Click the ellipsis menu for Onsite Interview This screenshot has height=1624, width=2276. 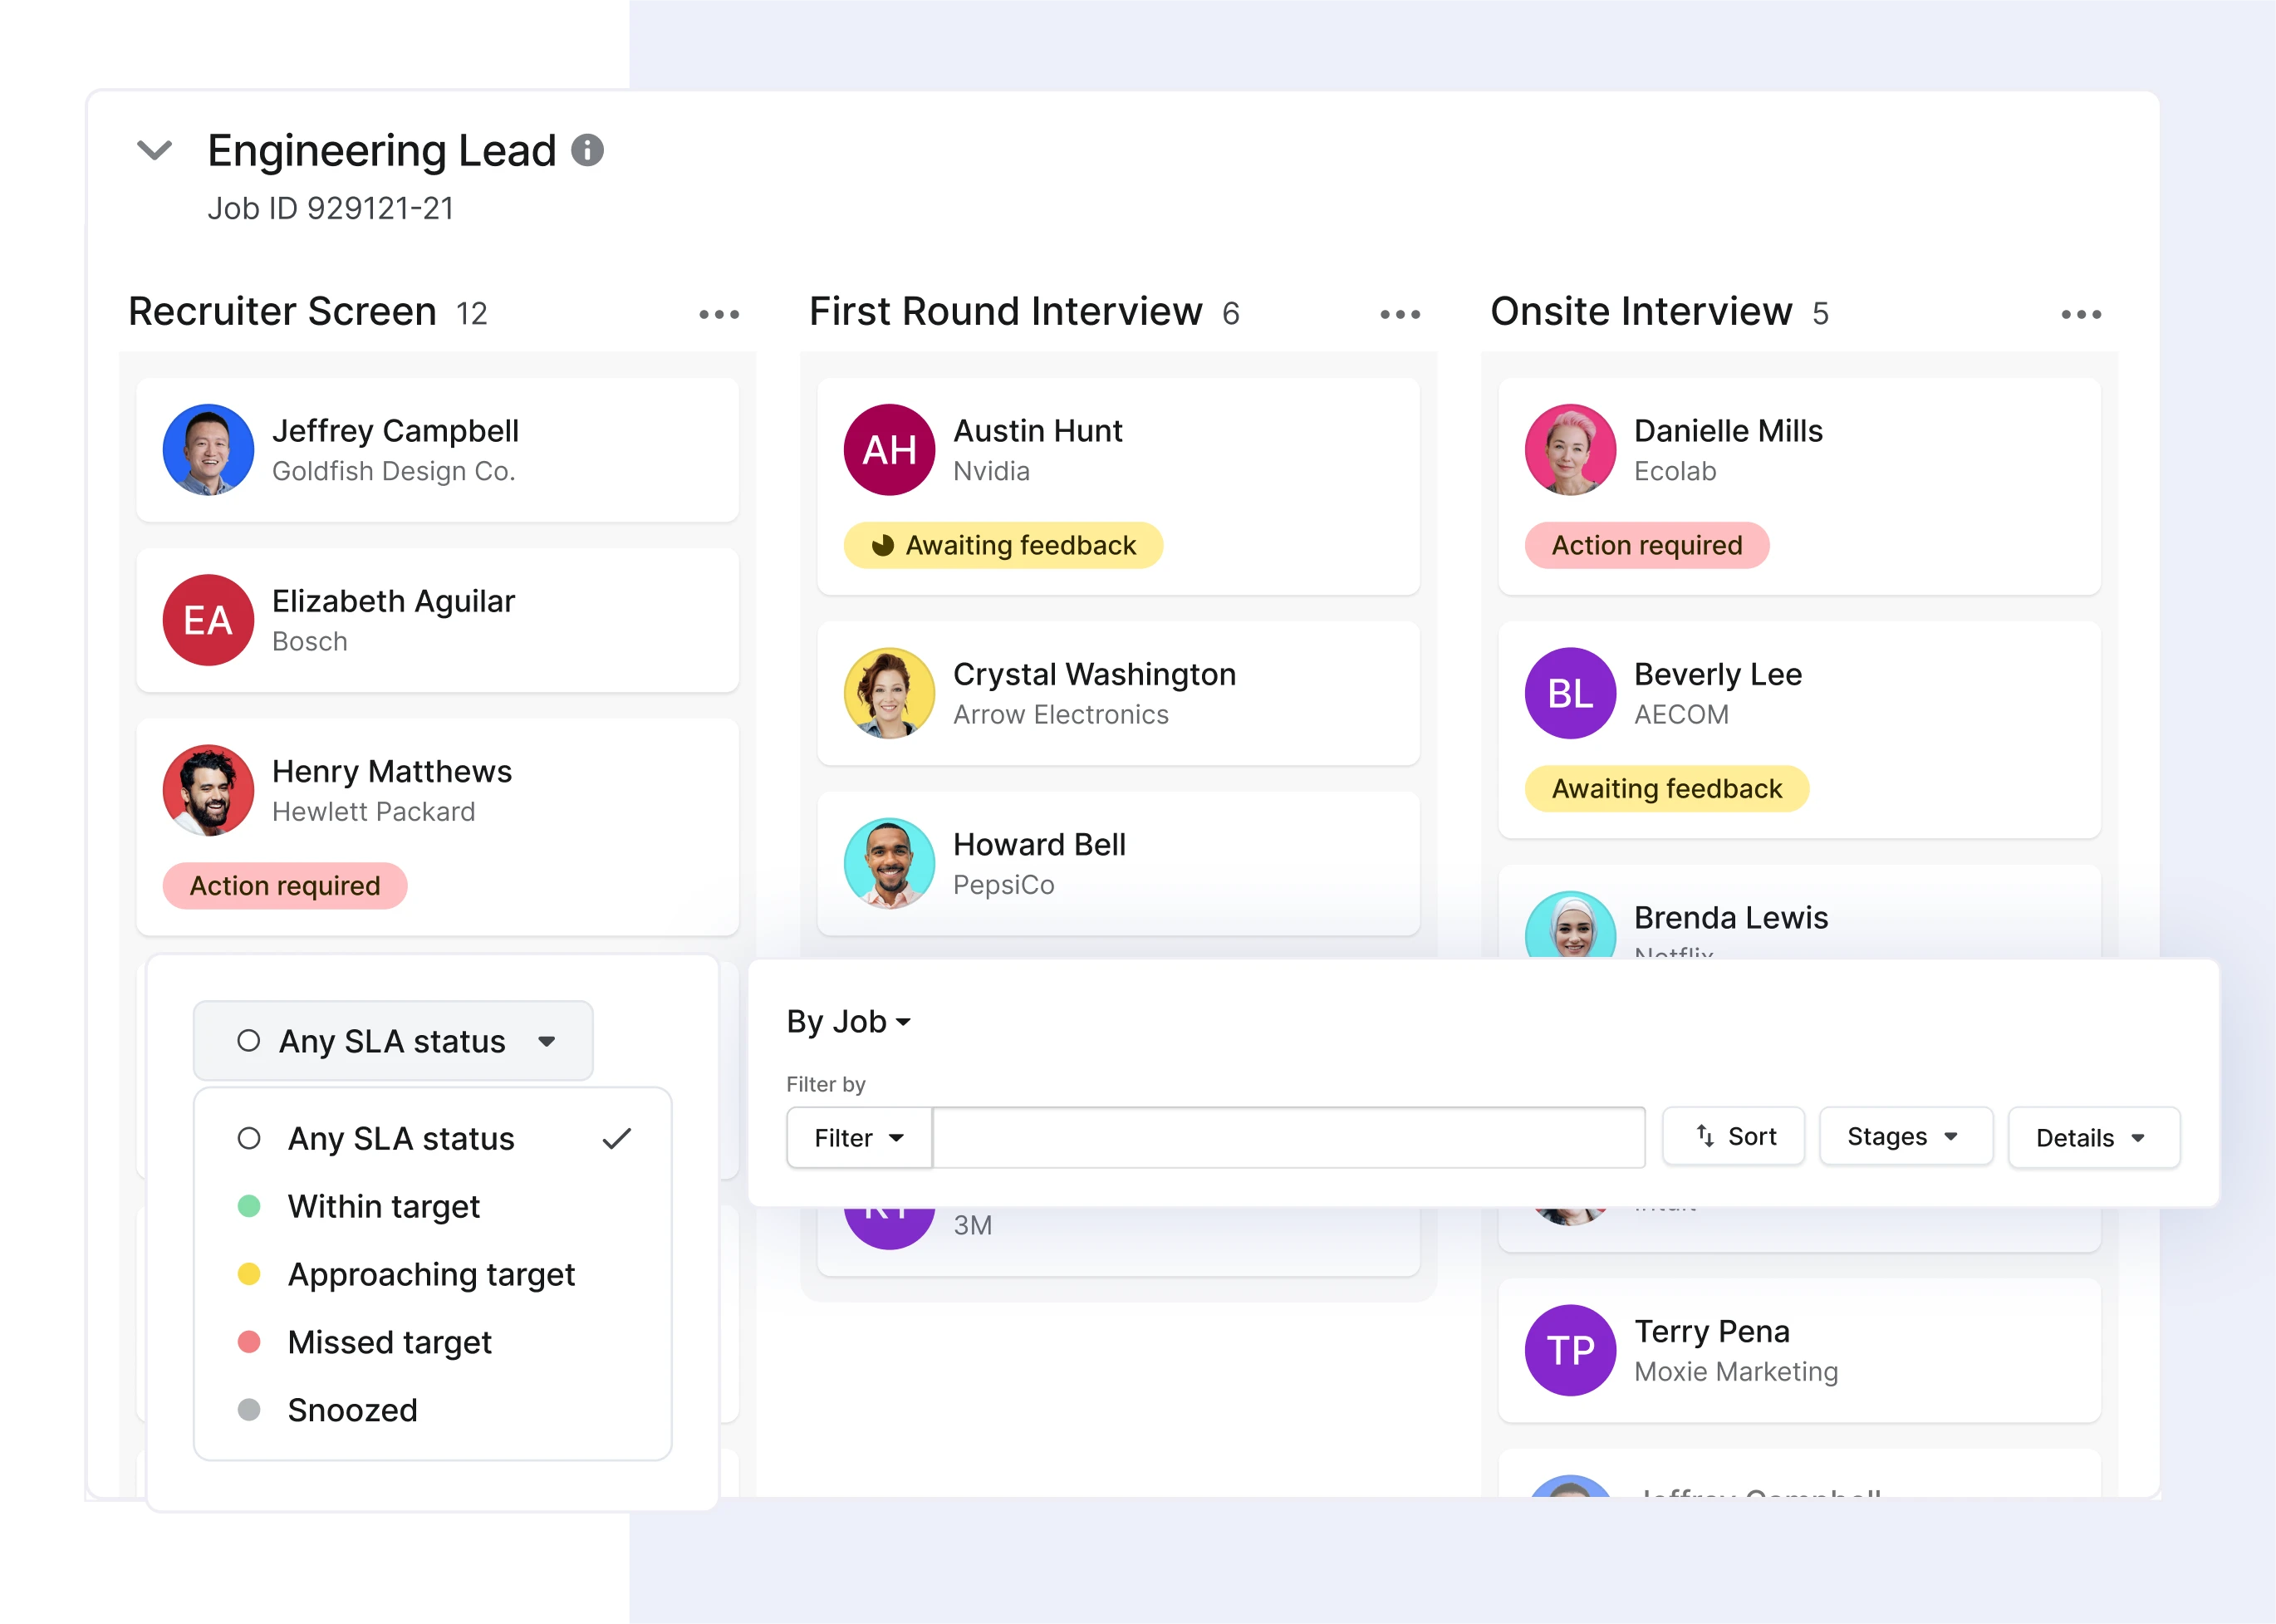pos(2079,315)
